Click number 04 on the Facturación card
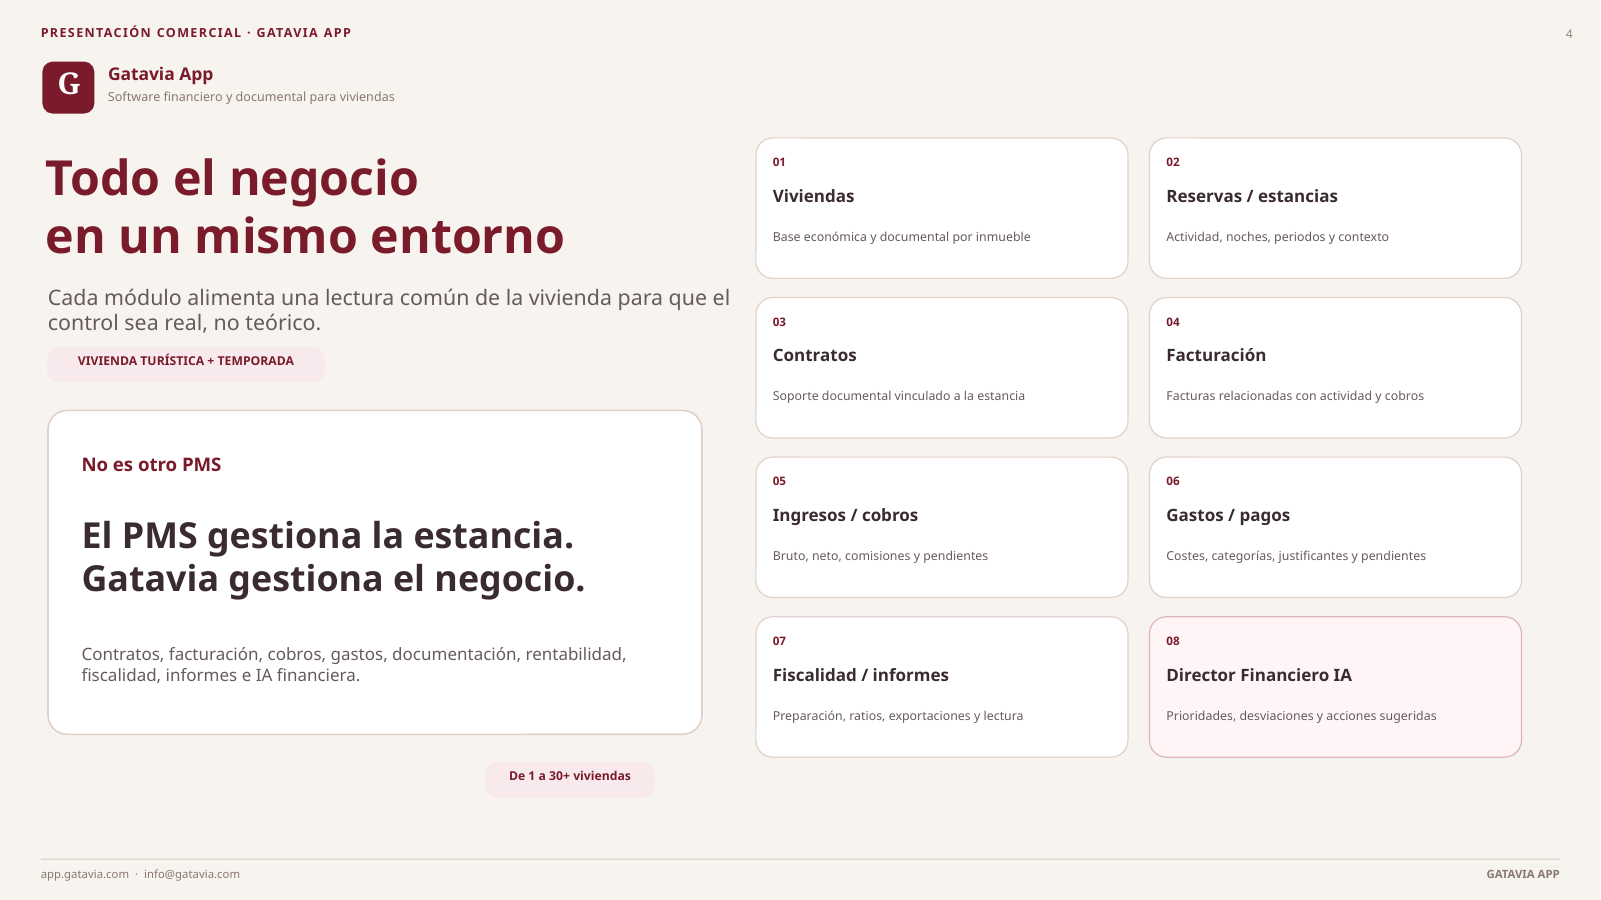 [x=1173, y=322]
